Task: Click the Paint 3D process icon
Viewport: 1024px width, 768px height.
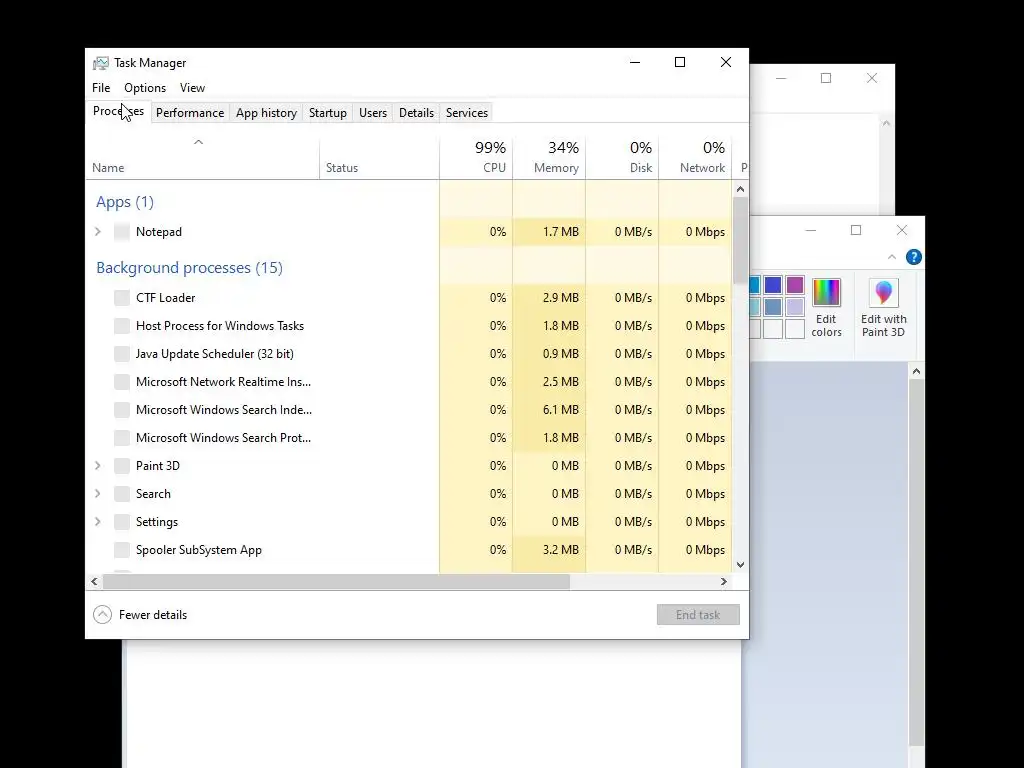Action: (121, 466)
